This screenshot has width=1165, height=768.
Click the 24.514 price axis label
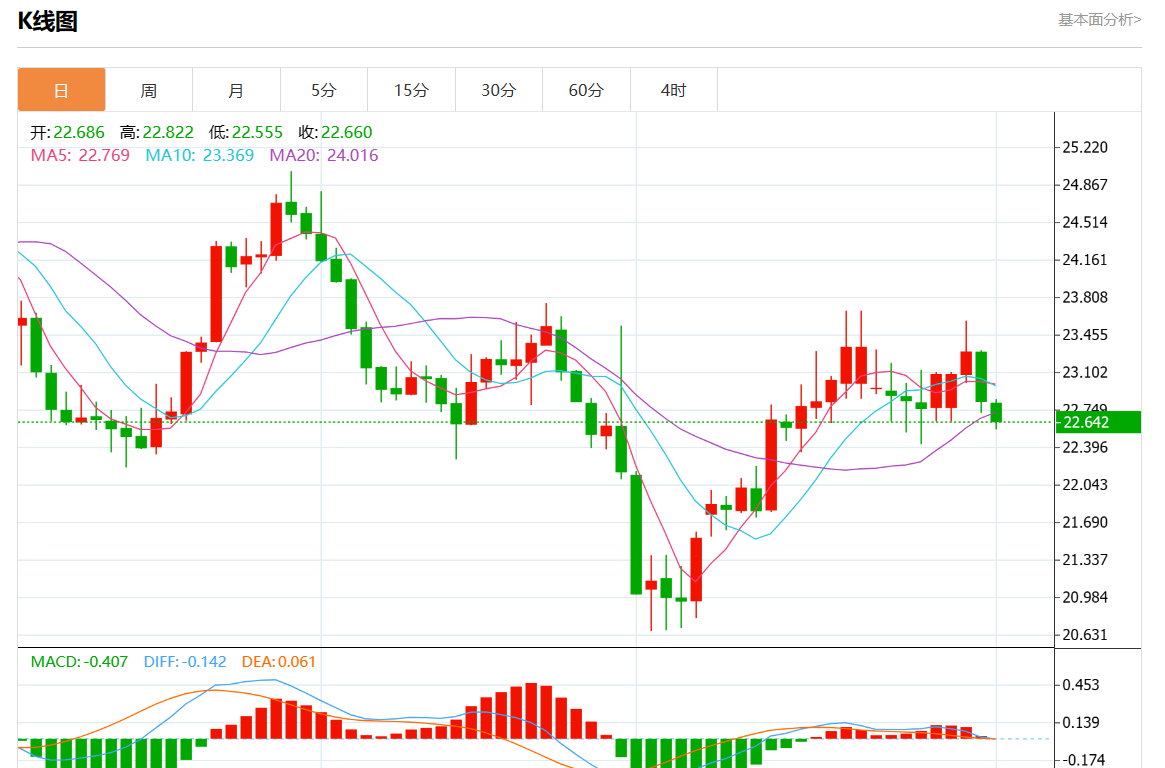1085,222
